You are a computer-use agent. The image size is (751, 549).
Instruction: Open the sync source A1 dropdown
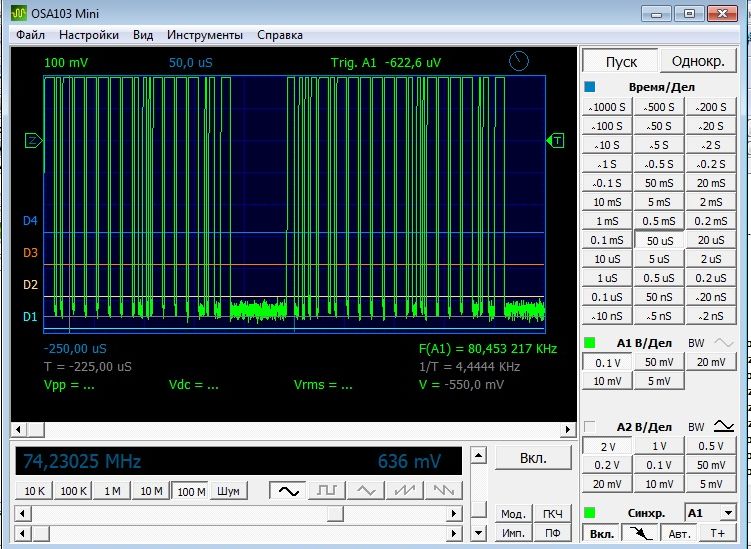728,513
